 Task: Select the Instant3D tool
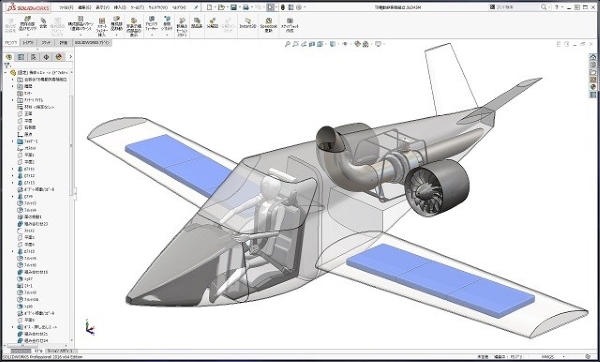[x=248, y=23]
